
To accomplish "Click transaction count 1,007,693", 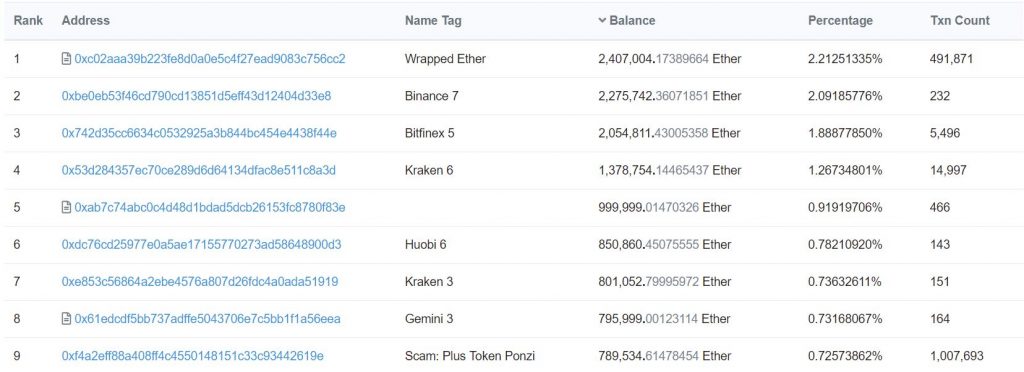I will click(957, 356).
